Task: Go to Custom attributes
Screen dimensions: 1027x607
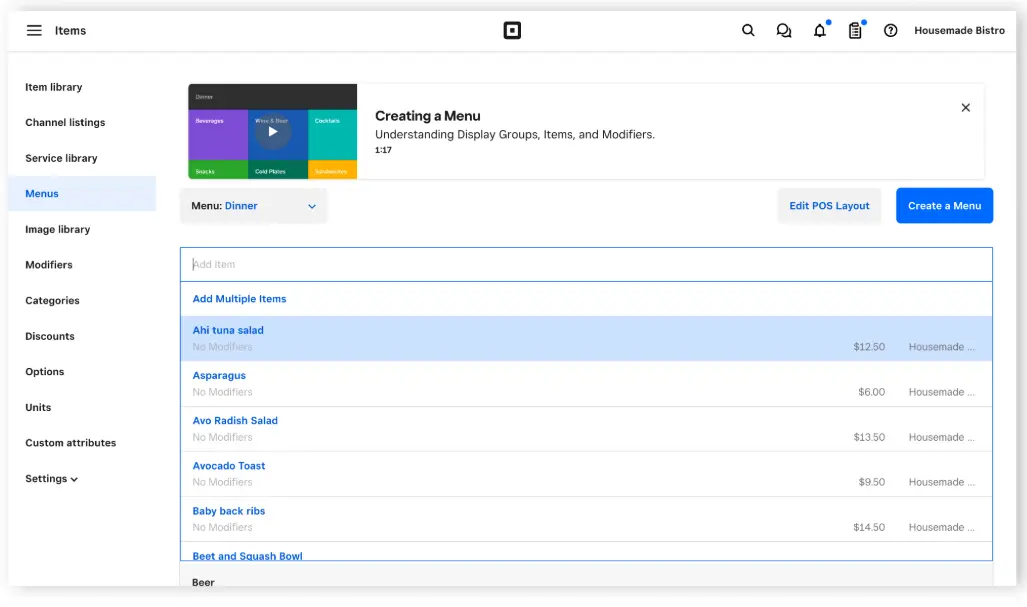Action: point(70,443)
